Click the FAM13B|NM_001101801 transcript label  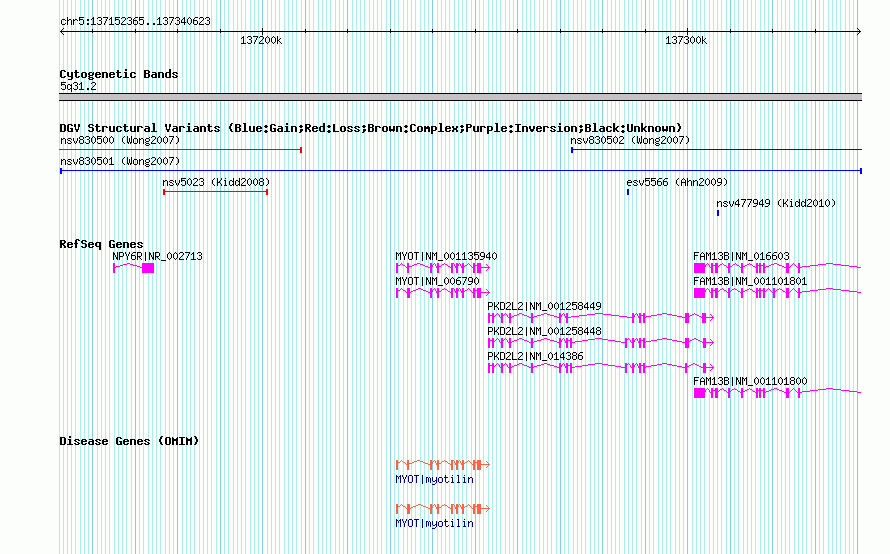pyautogui.click(x=750, y=282)
